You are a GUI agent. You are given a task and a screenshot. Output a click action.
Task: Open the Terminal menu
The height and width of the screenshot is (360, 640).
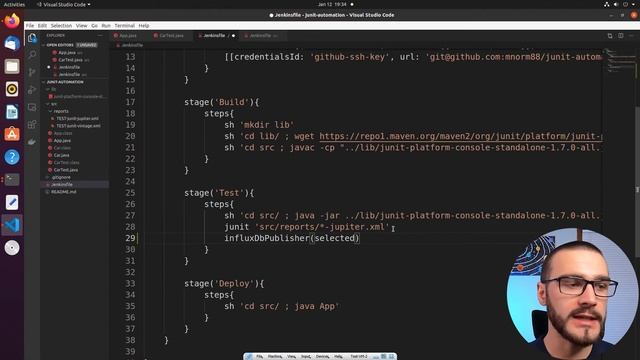[124, 26]
